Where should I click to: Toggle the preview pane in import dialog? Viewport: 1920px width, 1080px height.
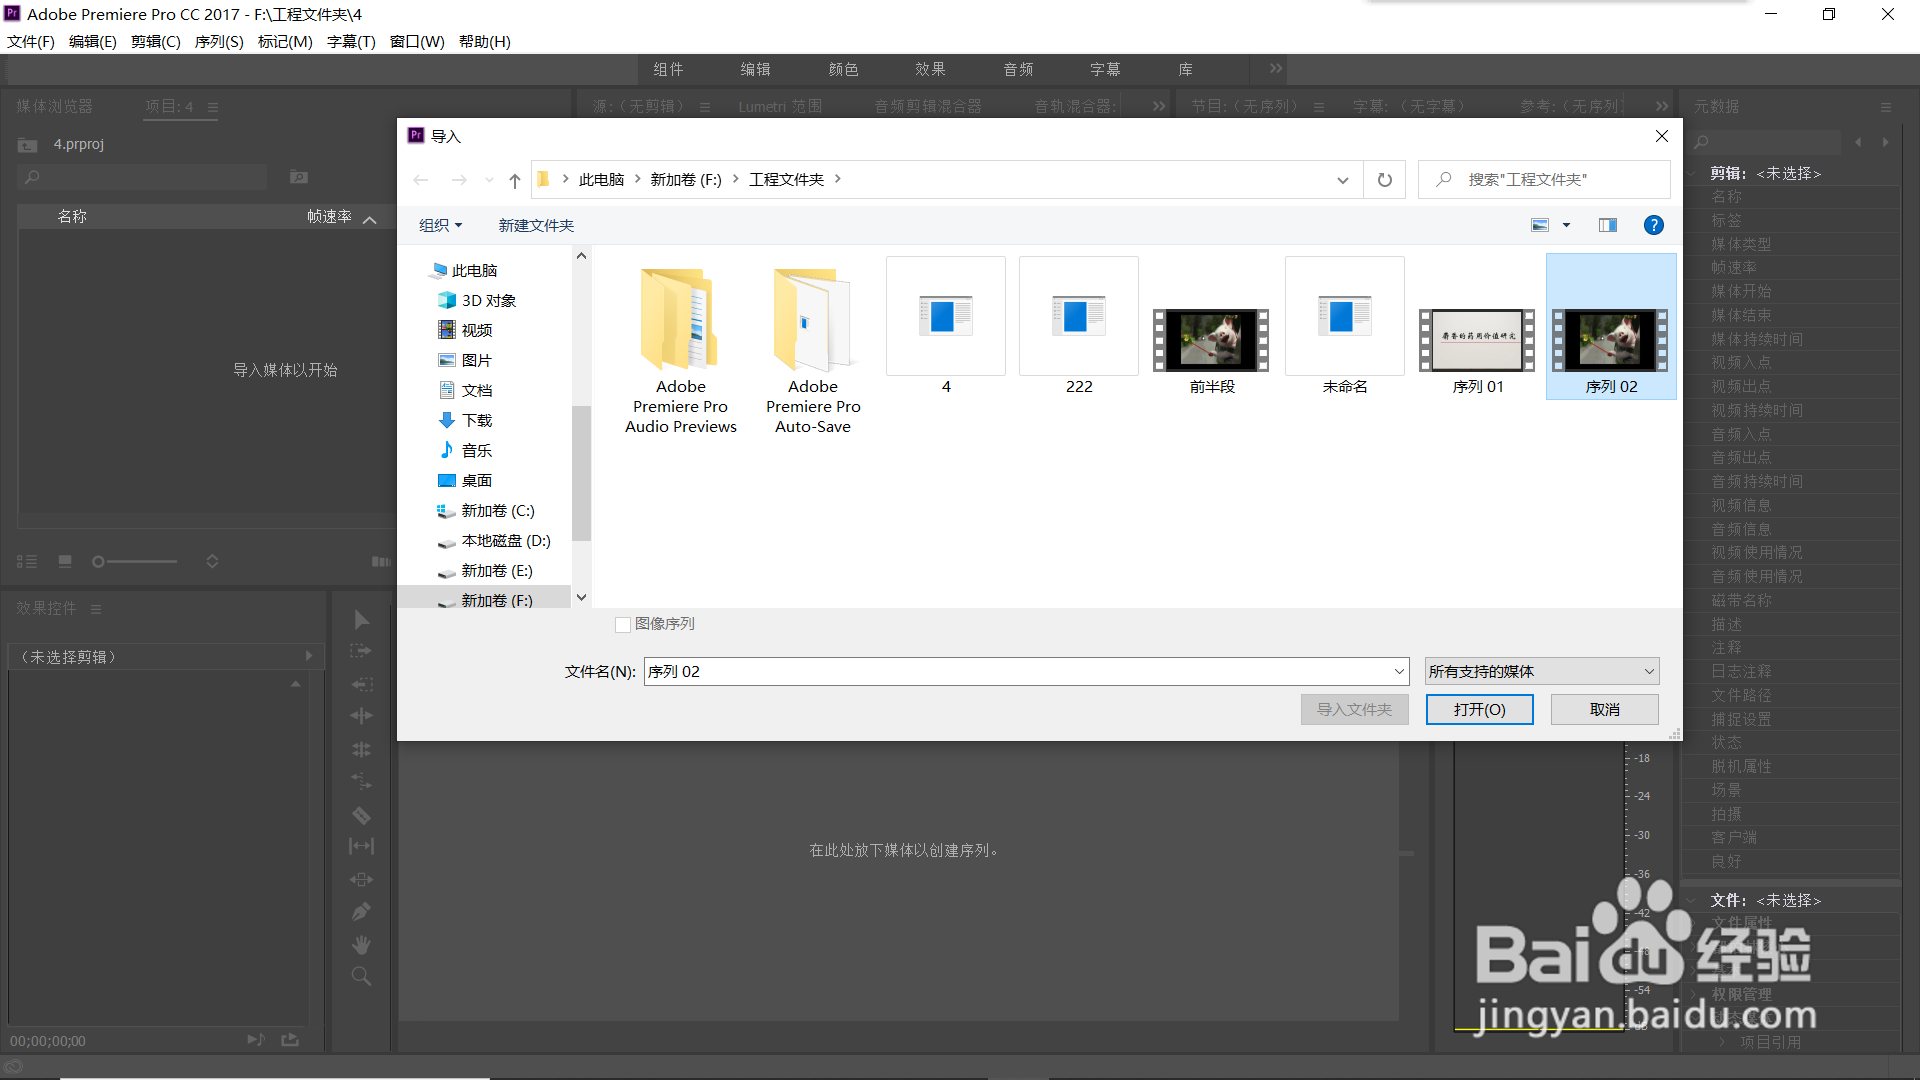pos(1608,225)
